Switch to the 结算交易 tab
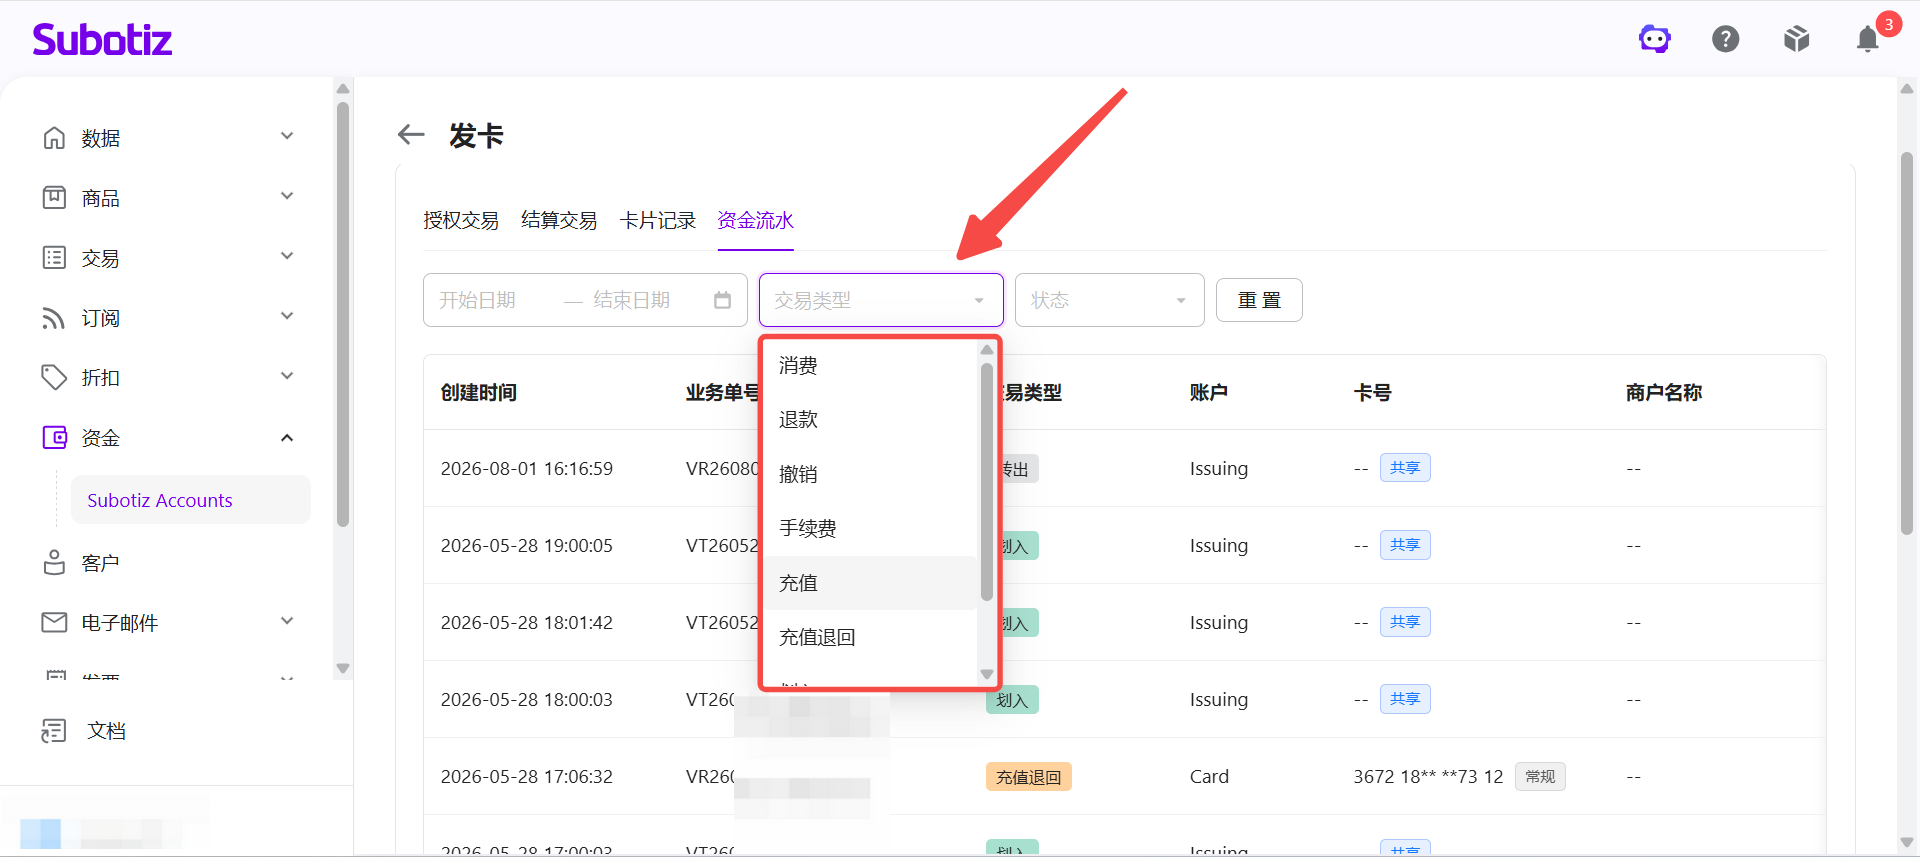This screenshot has height=857, width=1920. click(559, 220)
